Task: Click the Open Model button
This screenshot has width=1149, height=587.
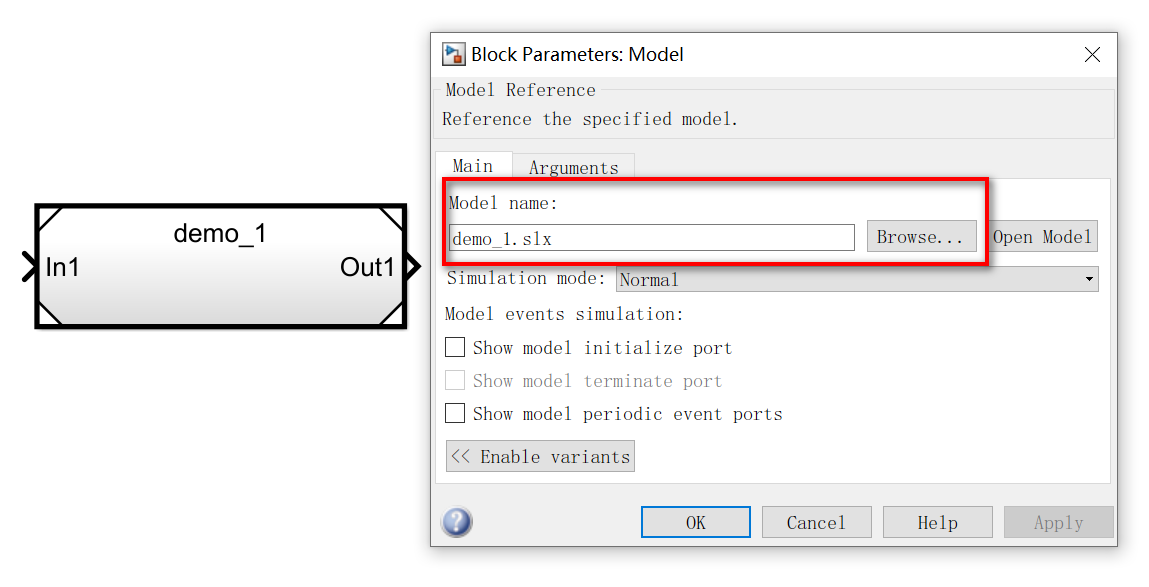Action: pos(1041,237)
